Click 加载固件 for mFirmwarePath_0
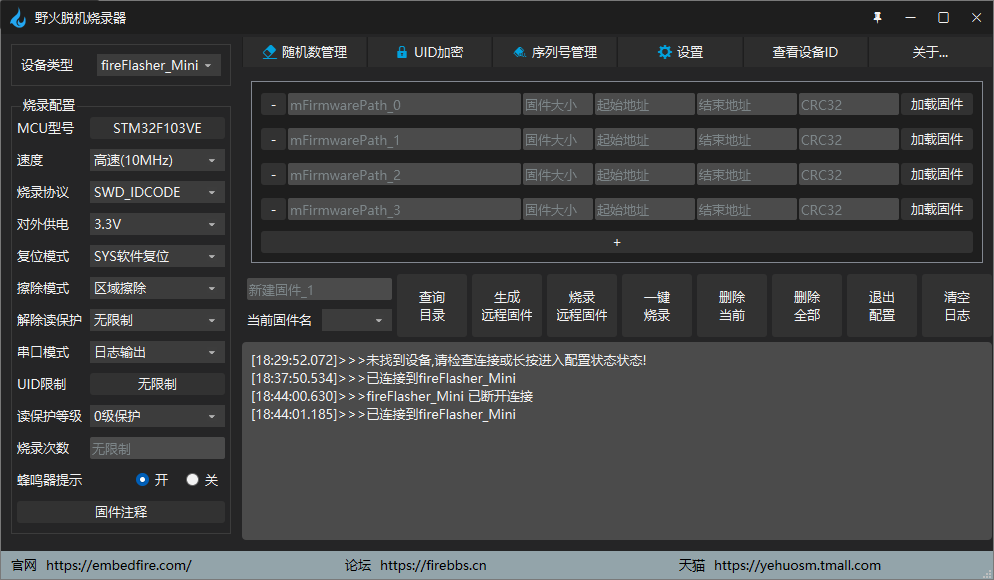Viewport: 994px width, 580px height. coord(936,105)
